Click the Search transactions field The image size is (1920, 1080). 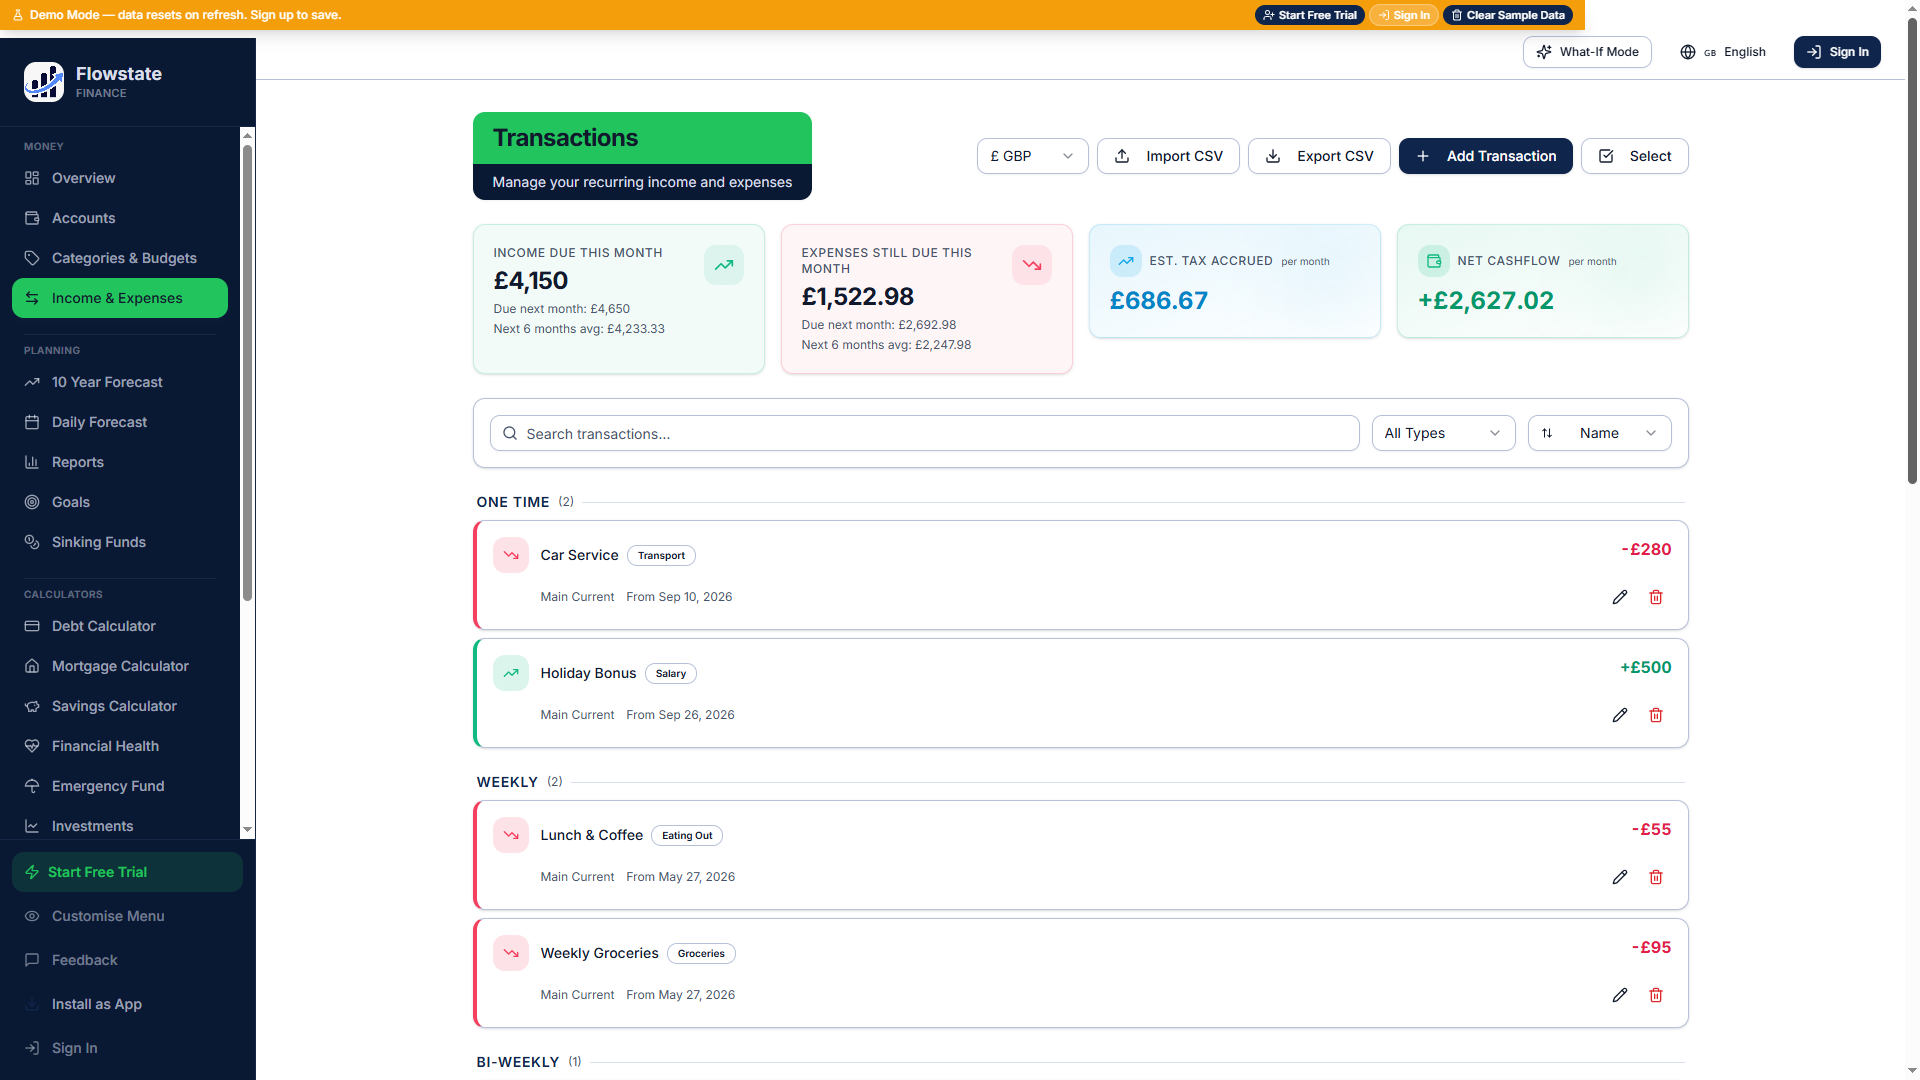click(x=924, y=433)
